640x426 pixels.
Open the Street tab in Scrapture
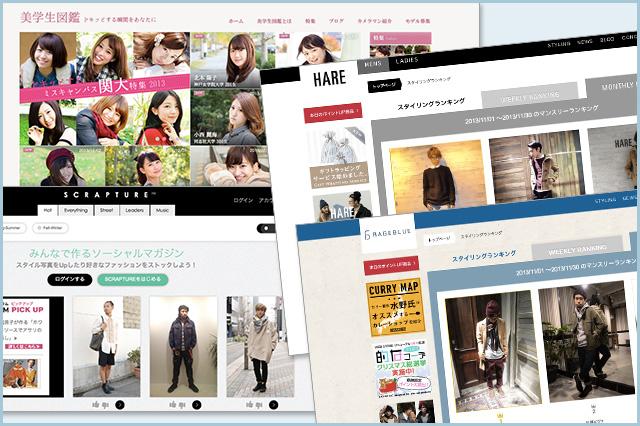[x=106, y=210]
